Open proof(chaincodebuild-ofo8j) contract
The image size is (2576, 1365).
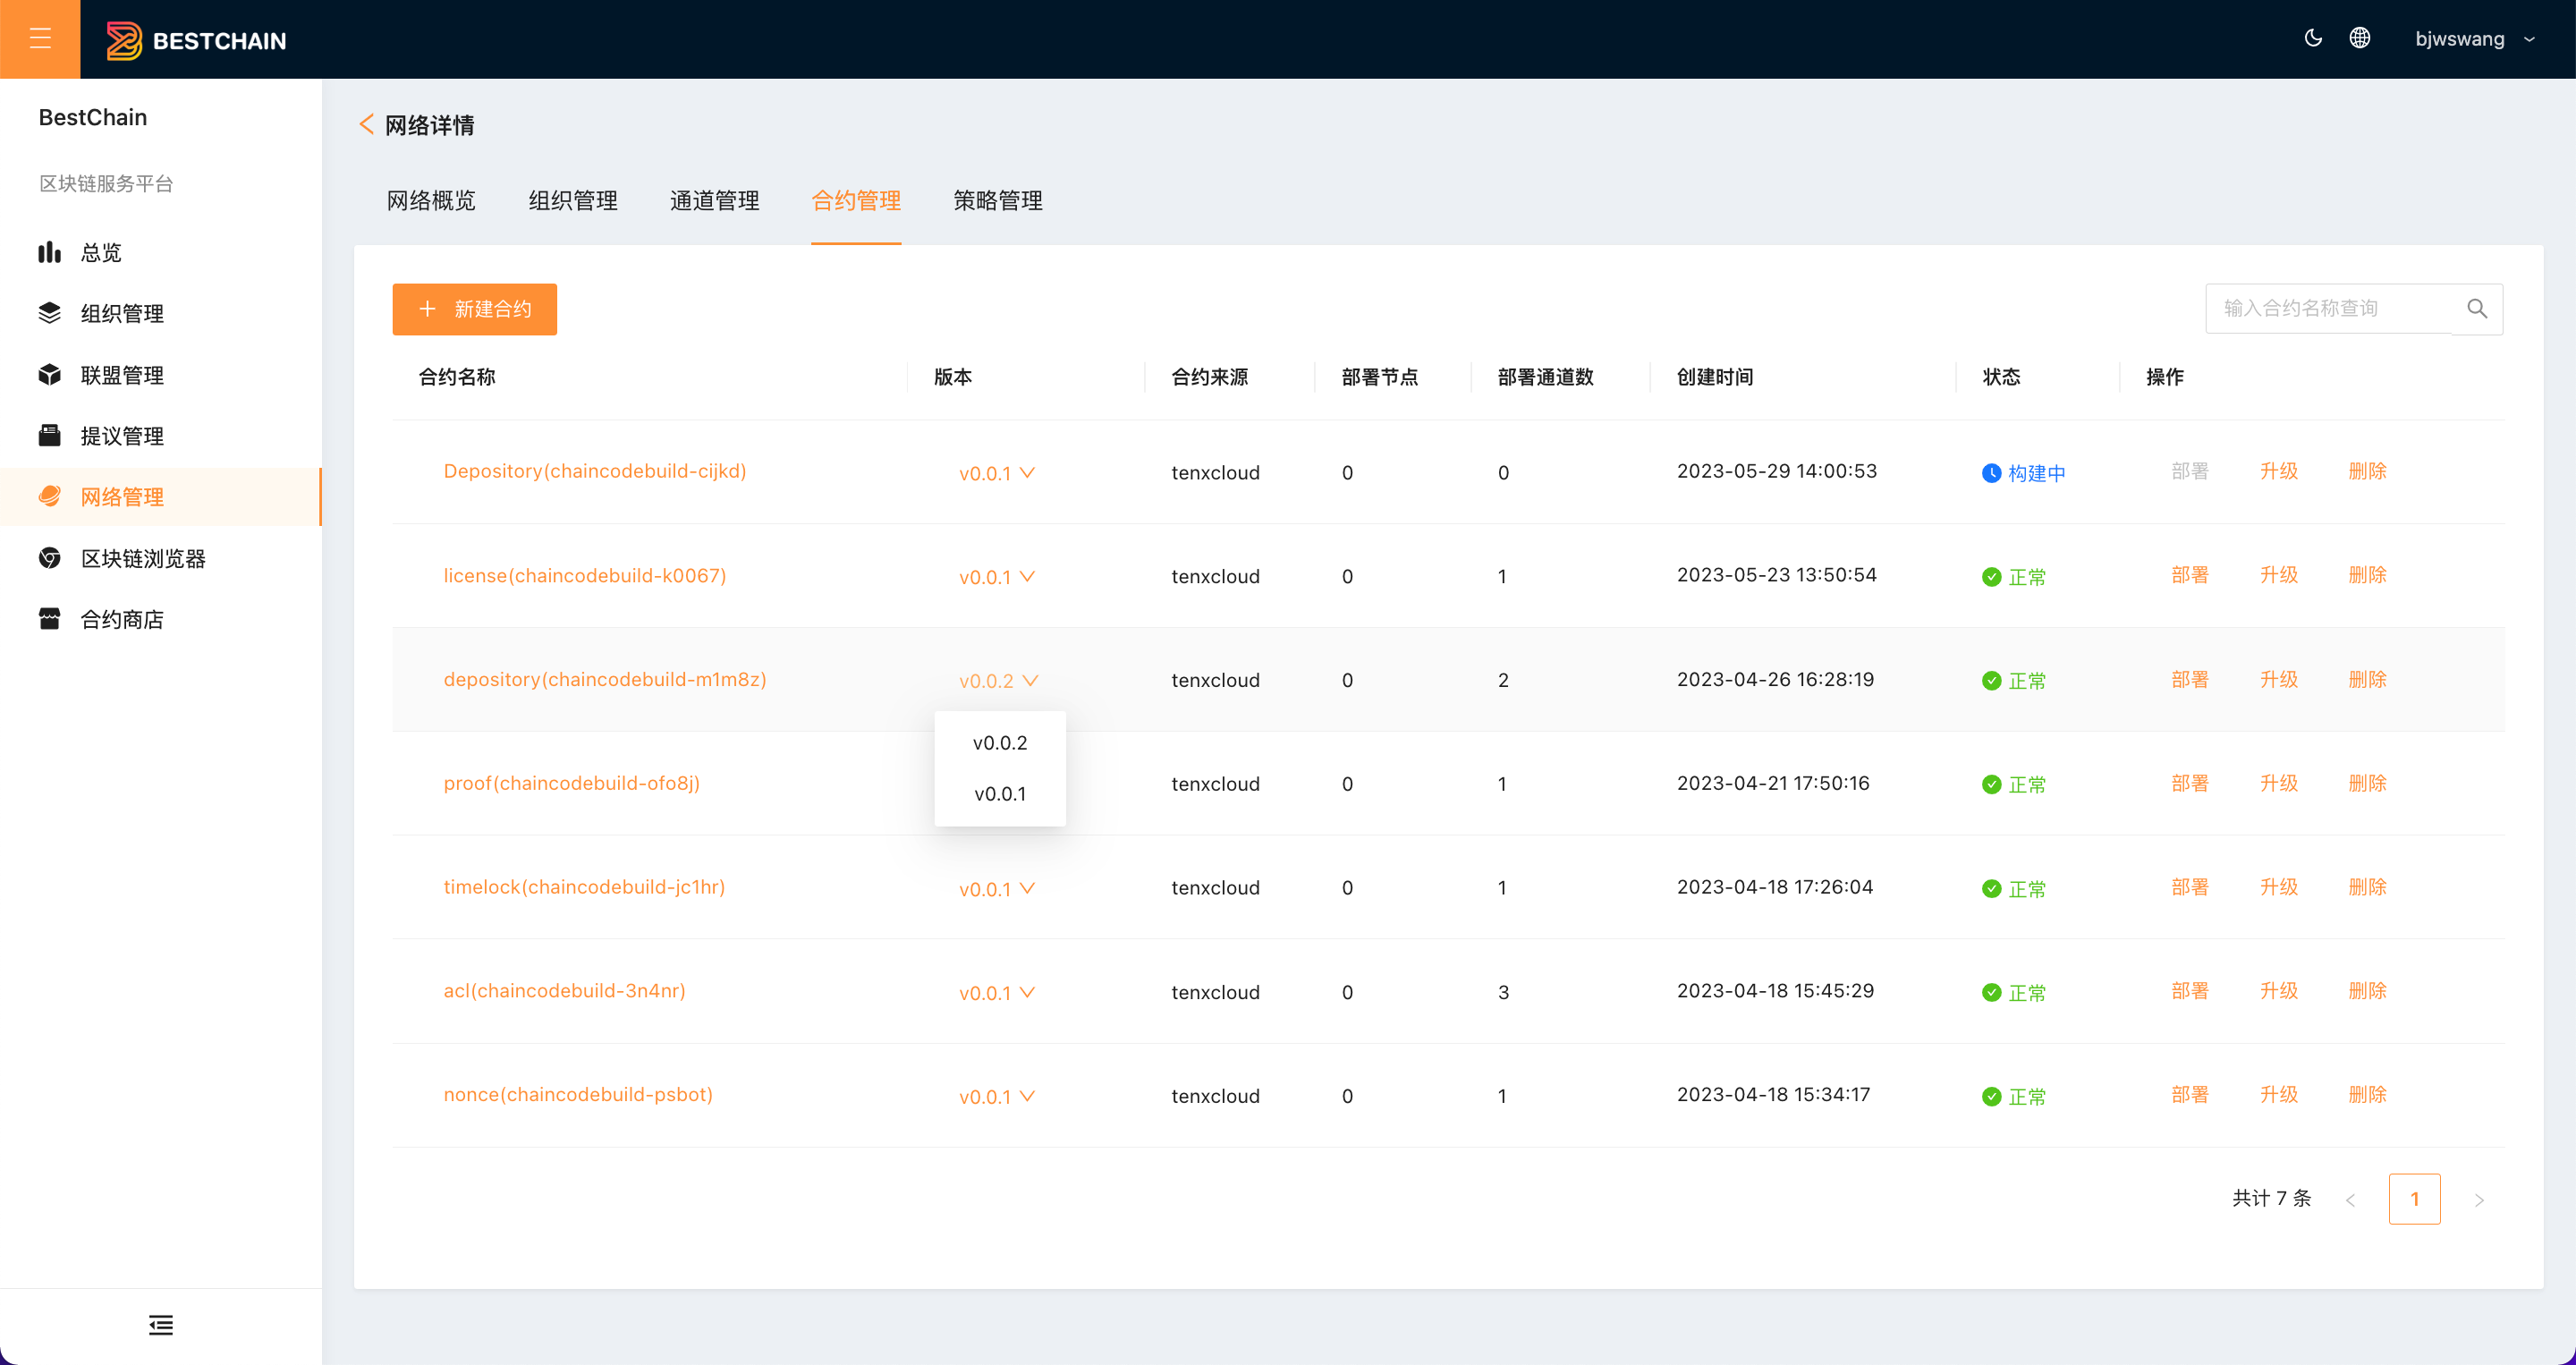point(572,783)
